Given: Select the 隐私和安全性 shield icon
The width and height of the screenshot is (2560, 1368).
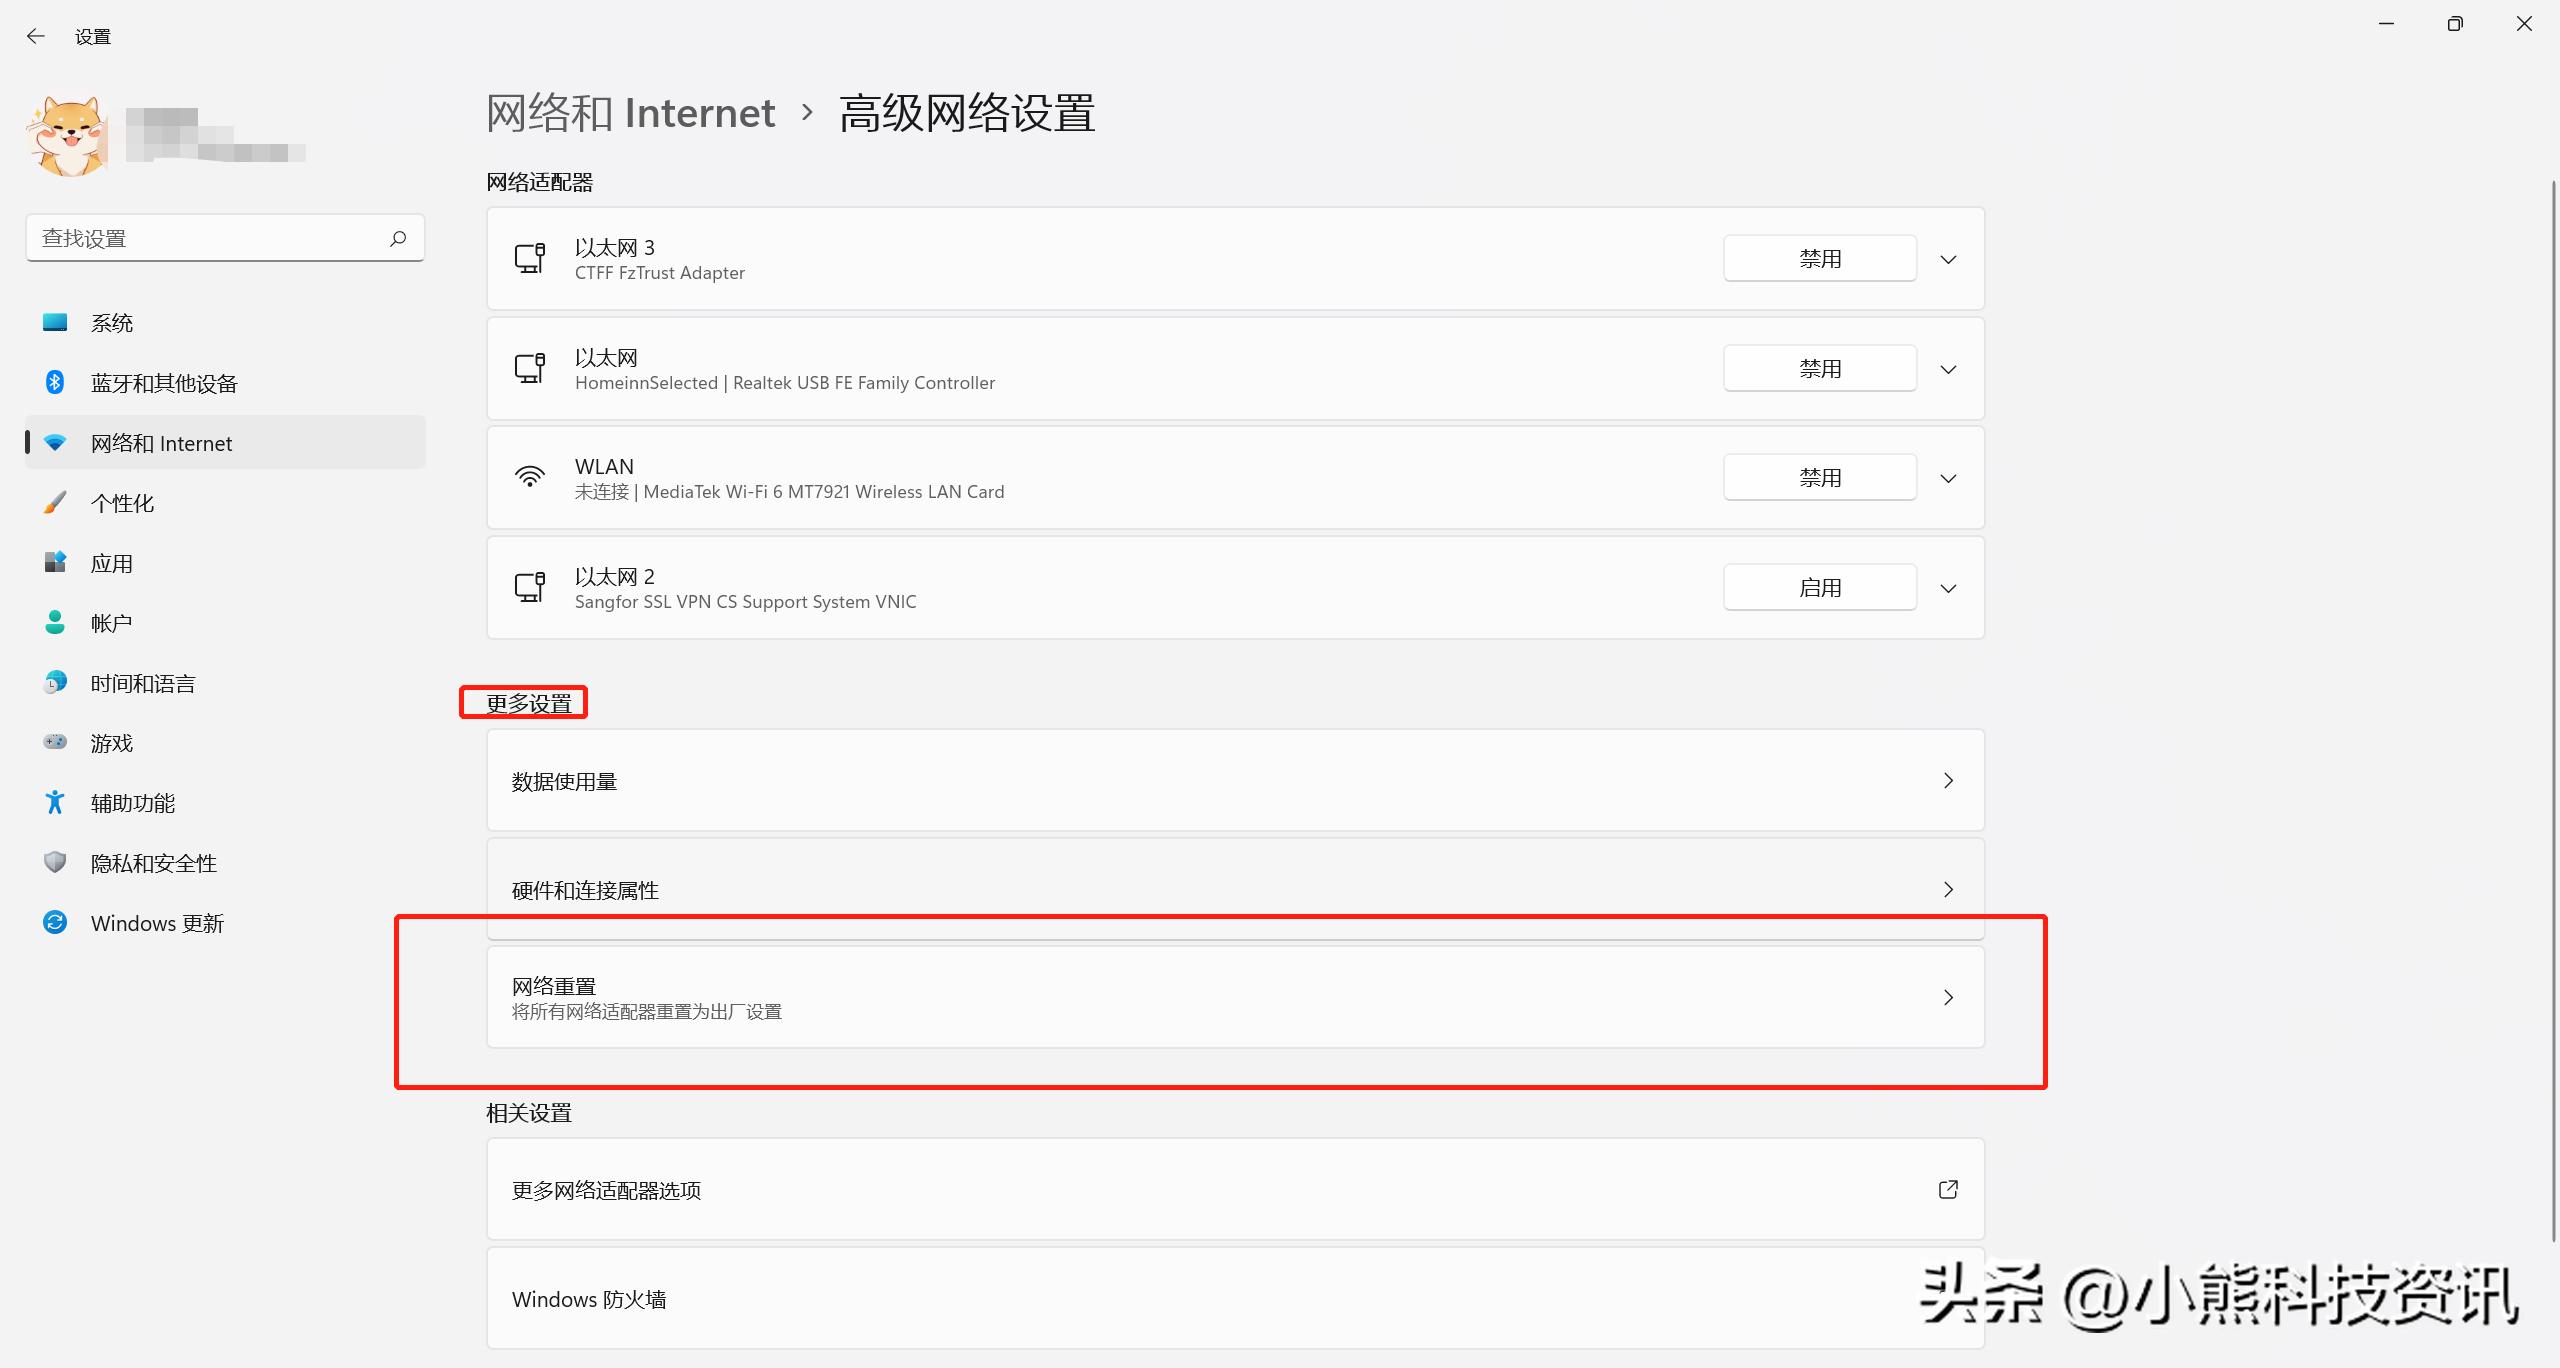Looking at the screenshot, I should point(55,862).
